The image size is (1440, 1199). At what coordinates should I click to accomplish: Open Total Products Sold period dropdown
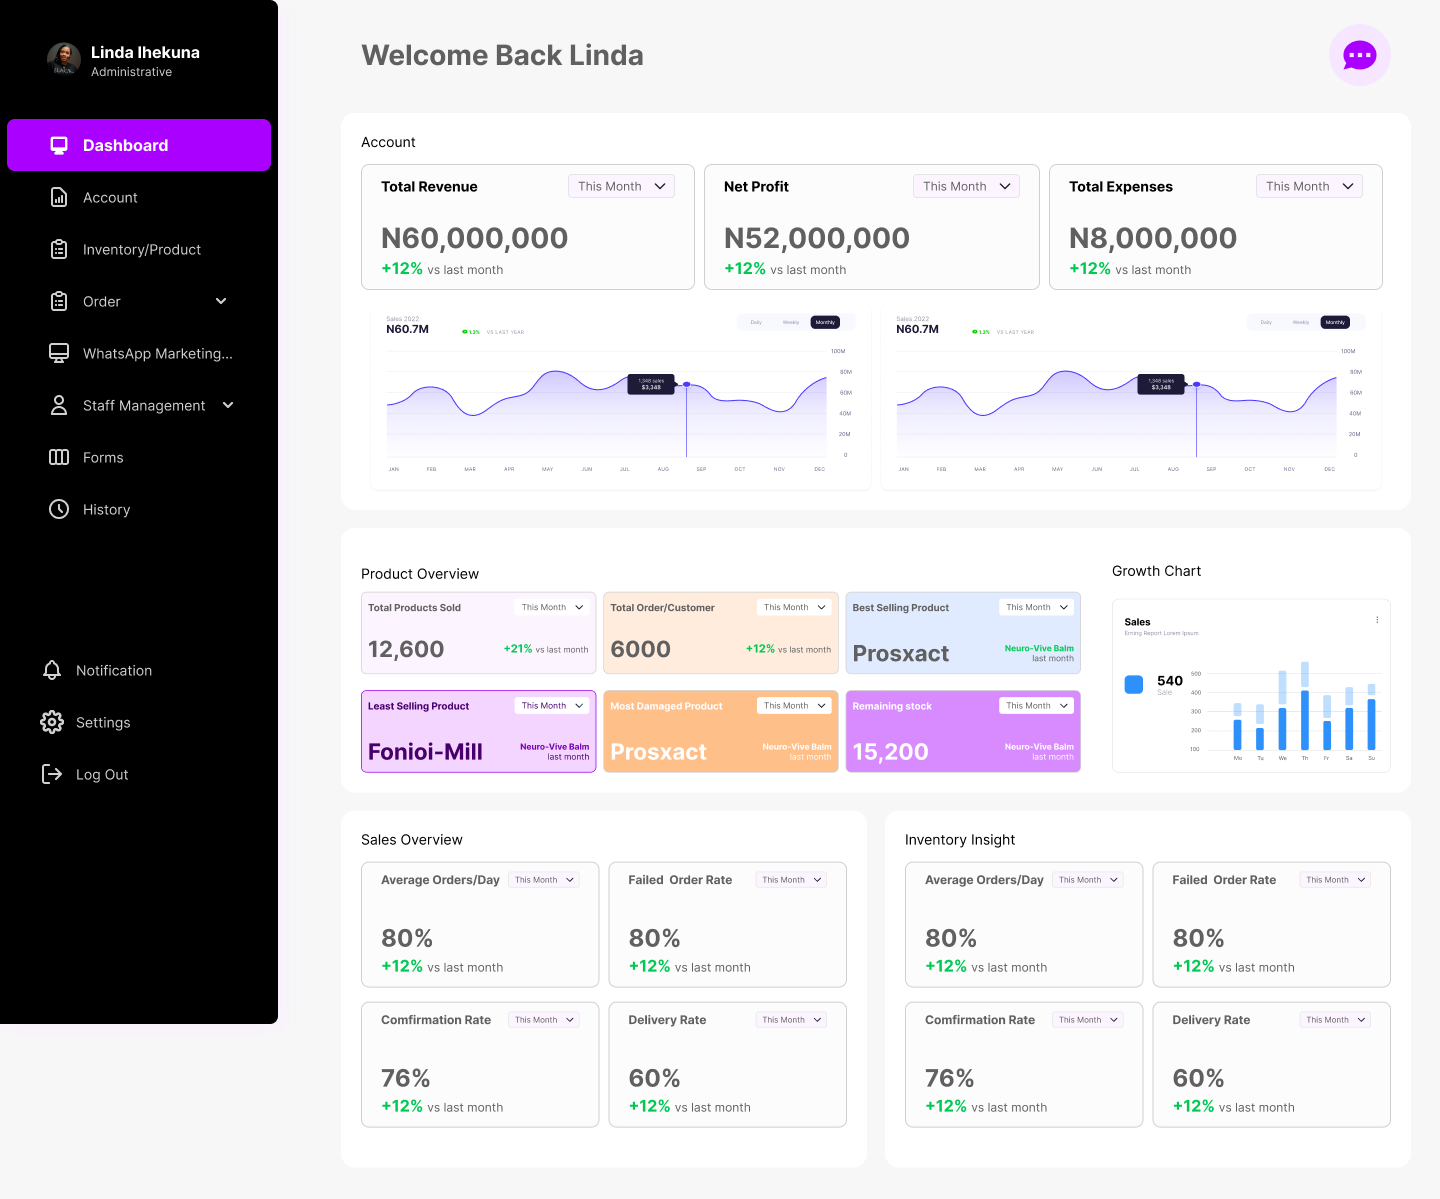click(552, 607)
